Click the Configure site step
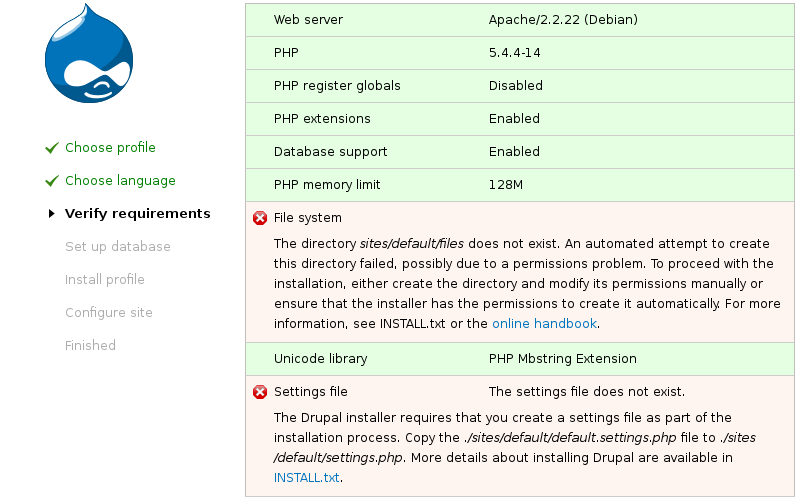Screen dimensions: 807x504 (x=108, y=313)
